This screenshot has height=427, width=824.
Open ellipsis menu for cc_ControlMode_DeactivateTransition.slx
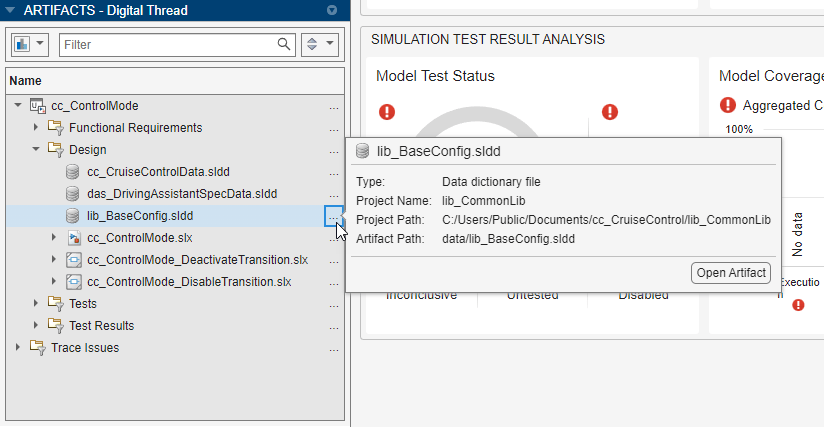pyautogui.click(x=334, y=262)
